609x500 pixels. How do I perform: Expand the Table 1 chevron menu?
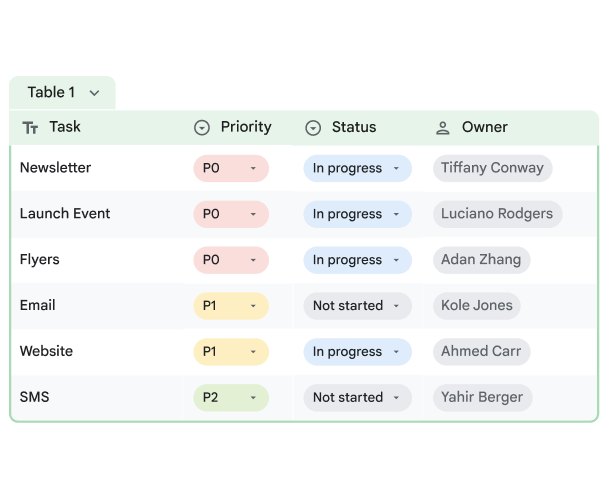coord(94,93)
